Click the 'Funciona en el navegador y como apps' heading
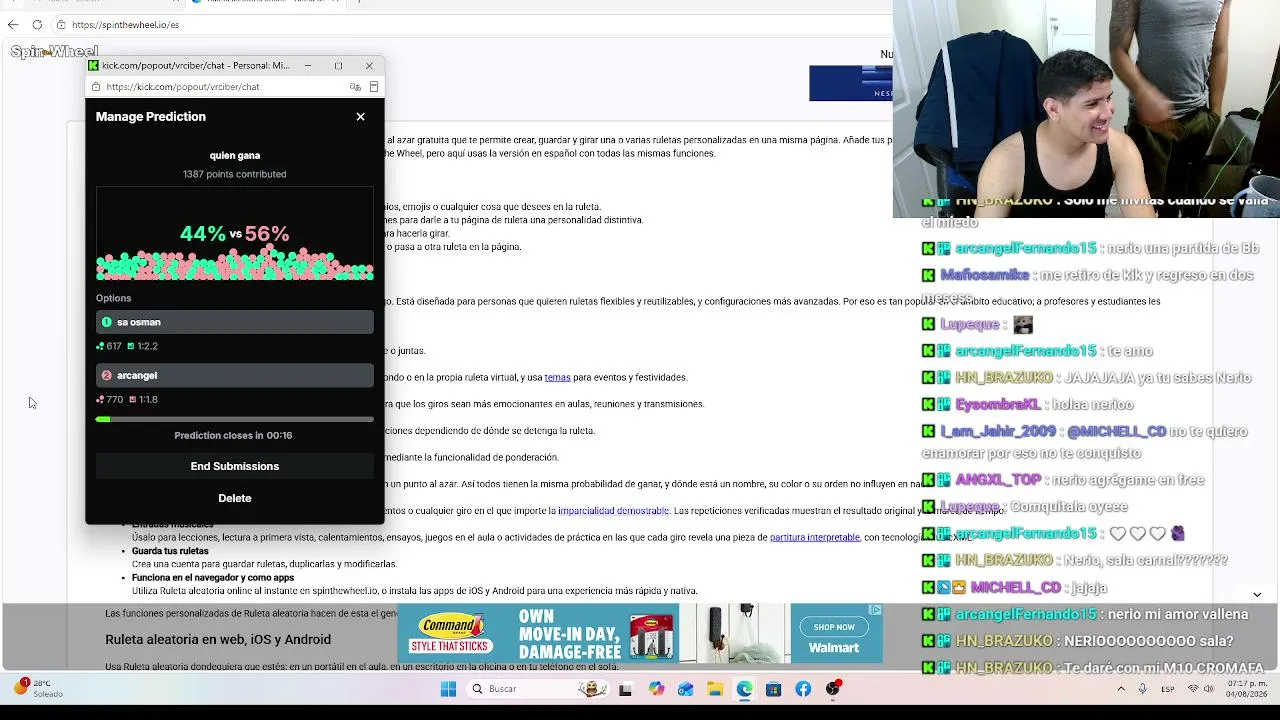Screen dimensions: 1280x720 (213, 578)
